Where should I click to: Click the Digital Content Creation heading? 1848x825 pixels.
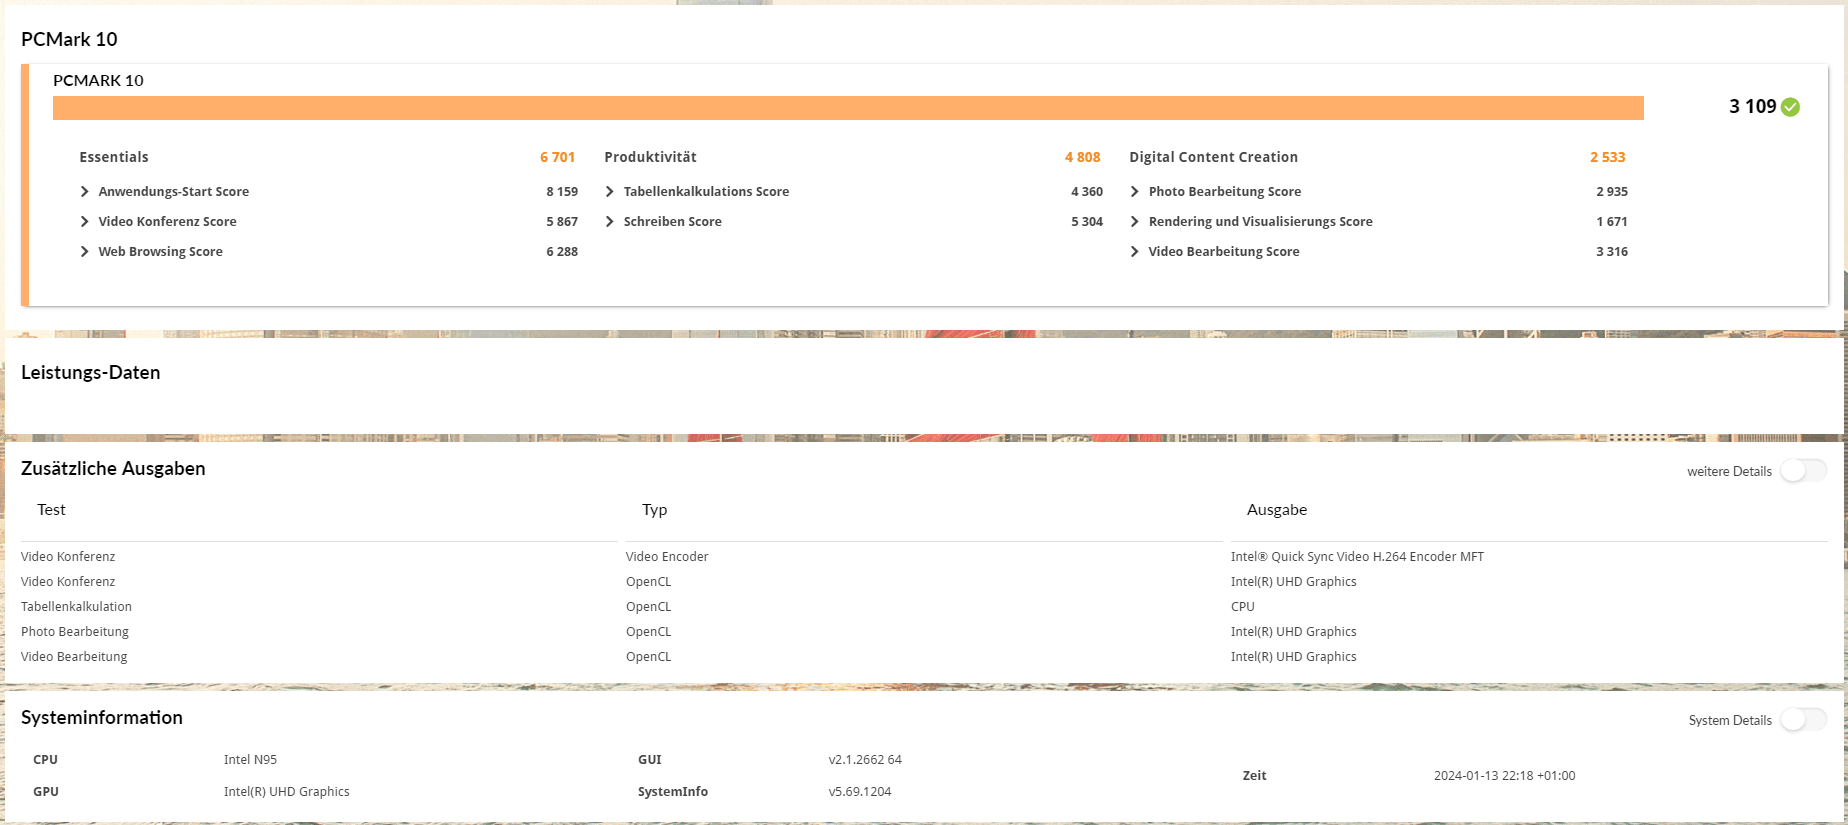coord(1213,157)
